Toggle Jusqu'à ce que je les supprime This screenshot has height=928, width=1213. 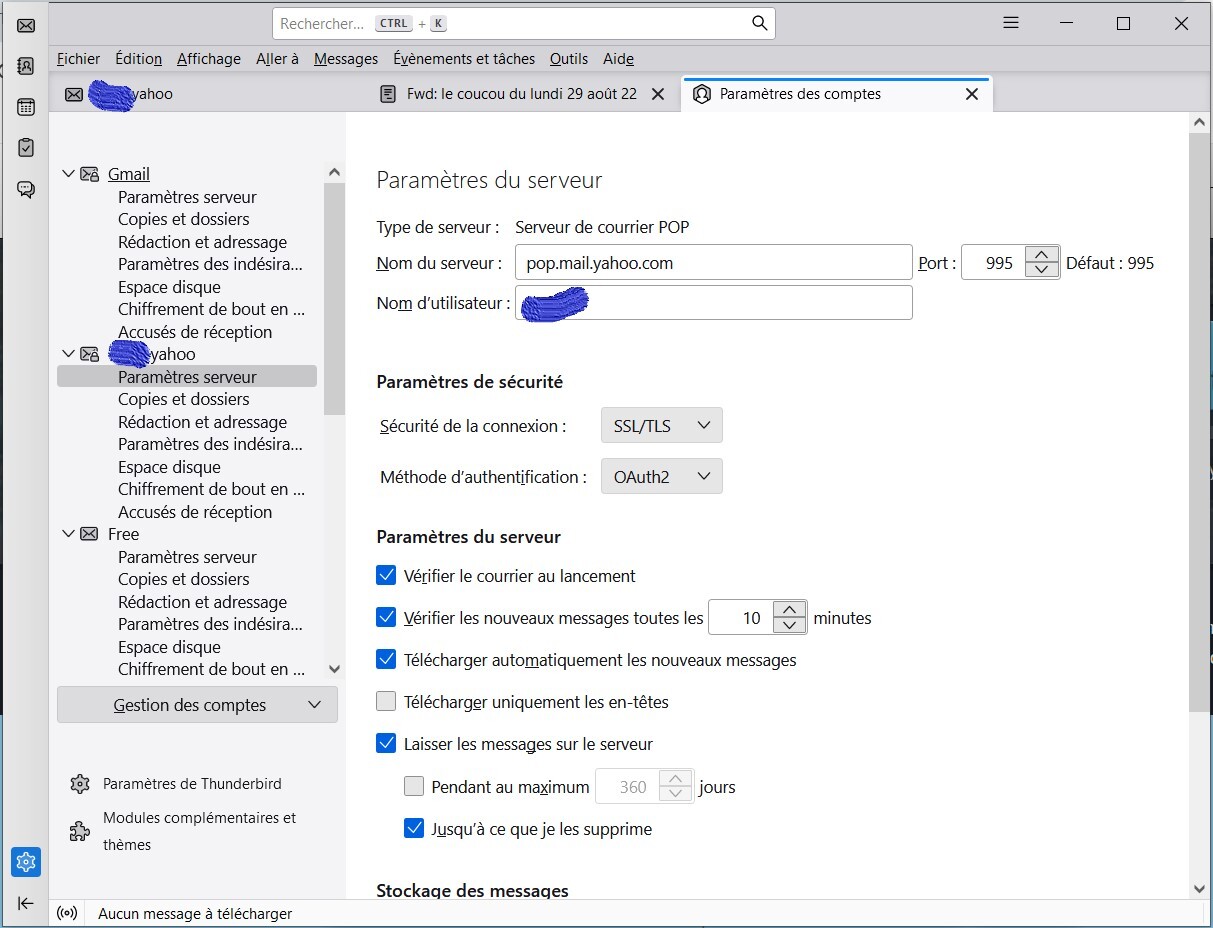click(414, 828)
